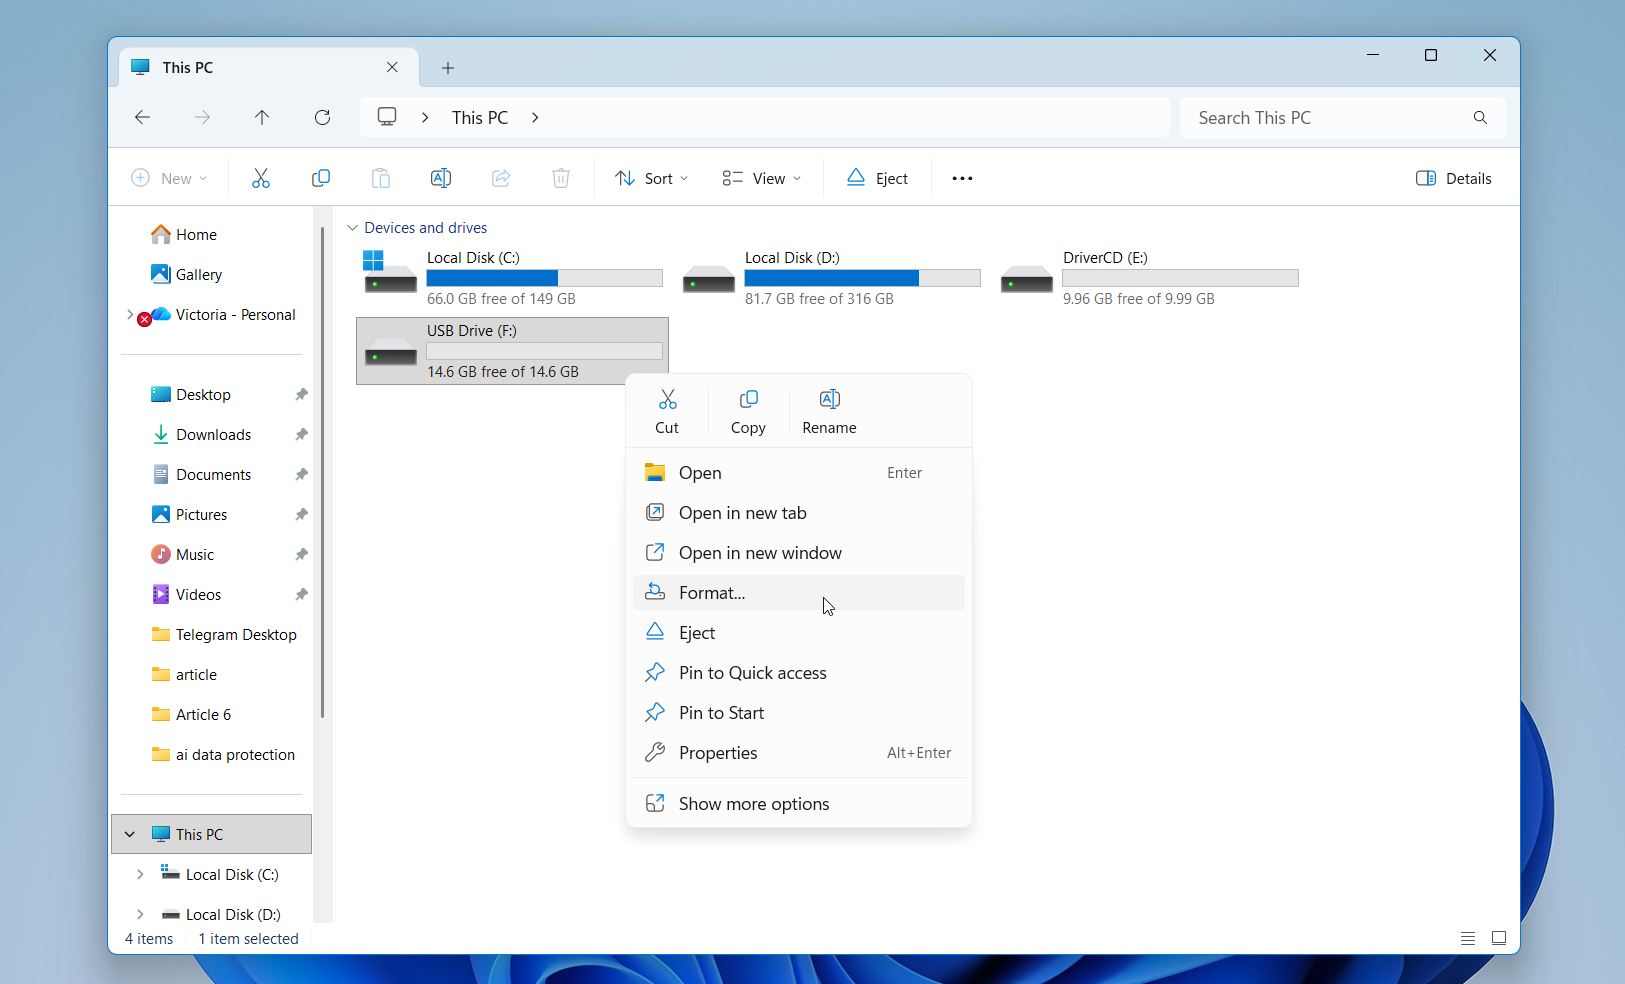
Task: Go back with the left arrow
Action: pyautogui.click(x=142, y=117)
